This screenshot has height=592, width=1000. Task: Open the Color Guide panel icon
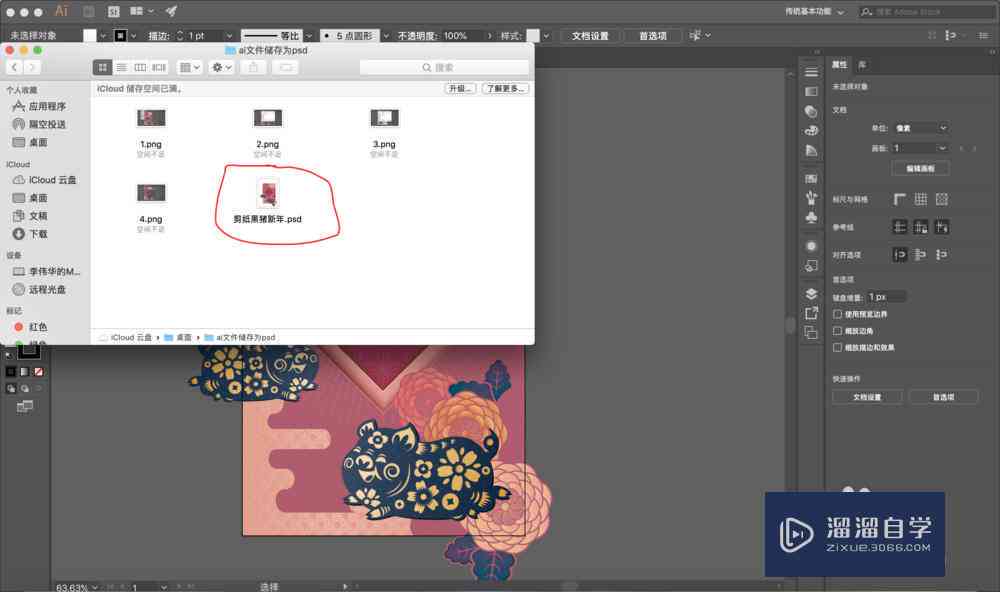[811, 150]
